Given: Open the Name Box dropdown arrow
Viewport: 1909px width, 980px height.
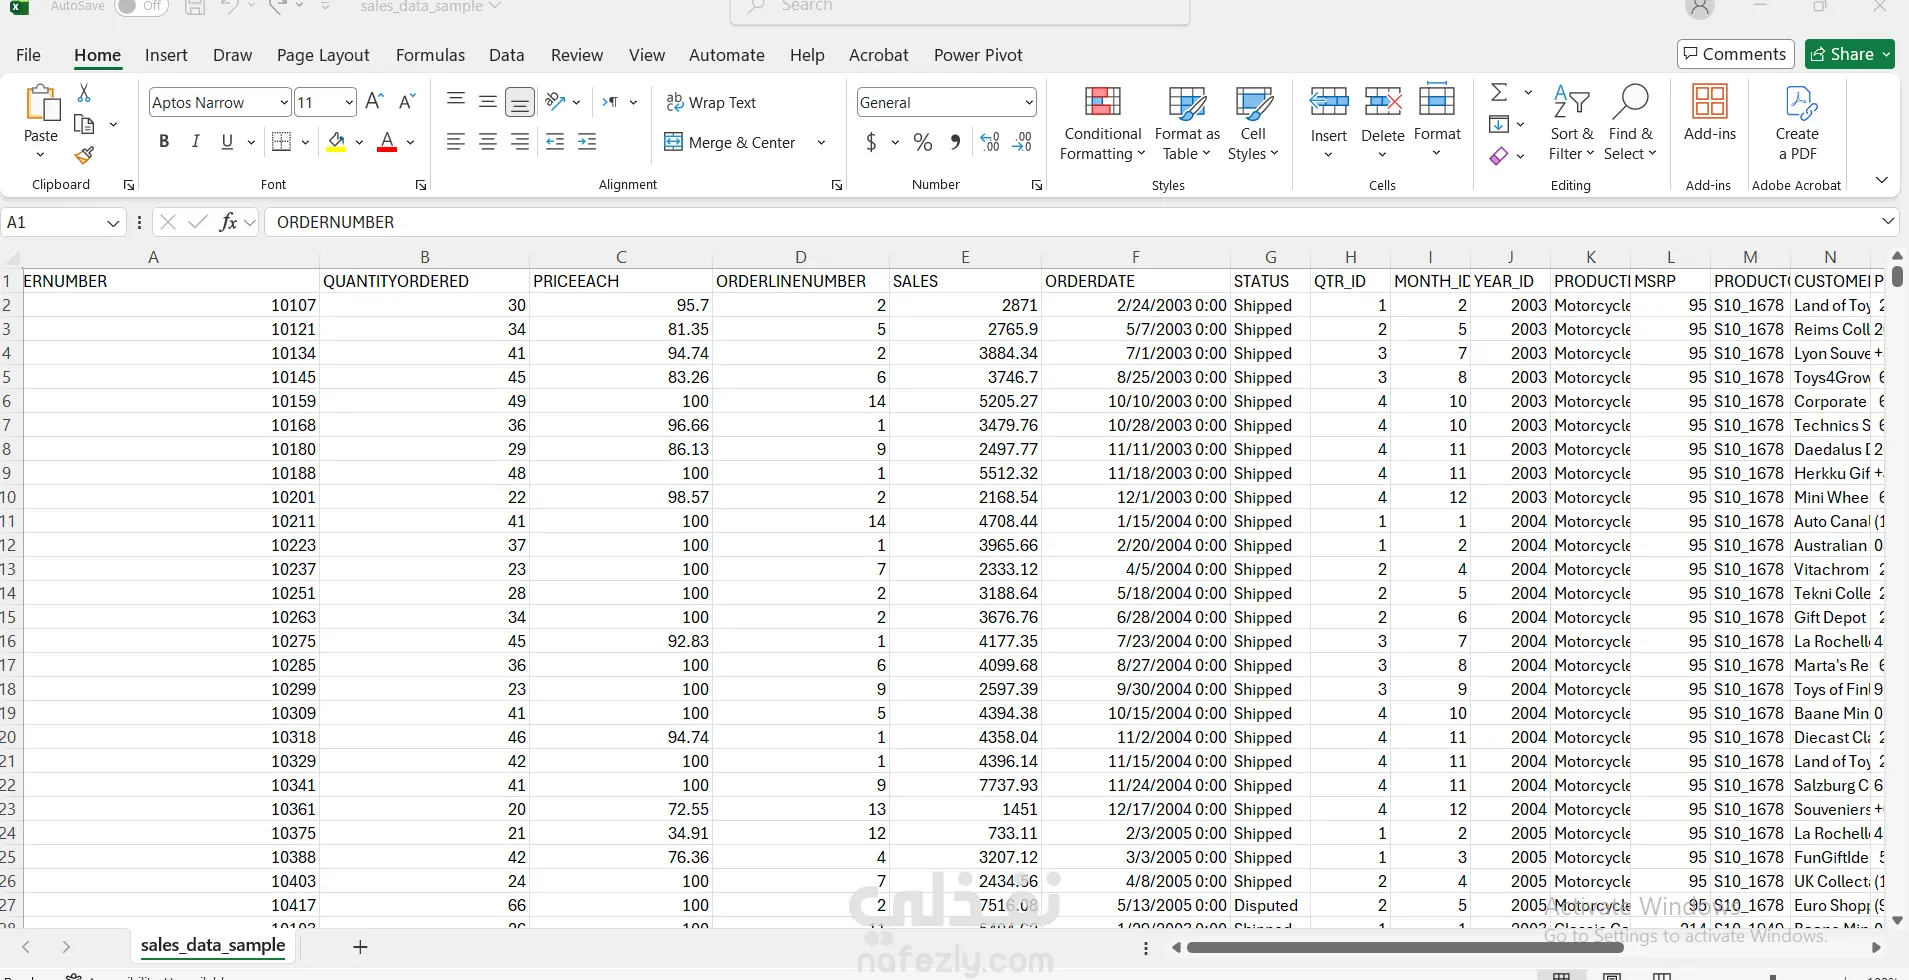Looking at the screenshot, I should point(113,223).
